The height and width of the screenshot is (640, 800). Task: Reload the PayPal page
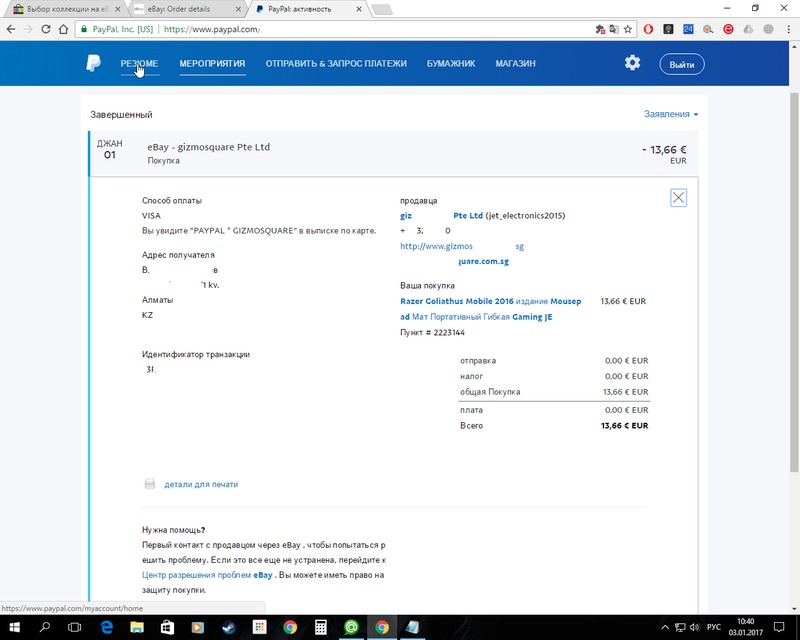(46, 29)
